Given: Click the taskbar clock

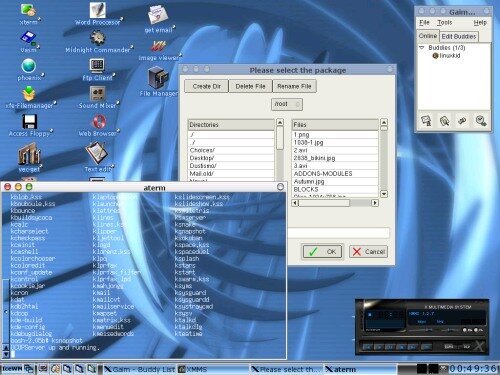Looking at the screenshot, I should coord(473,369).
